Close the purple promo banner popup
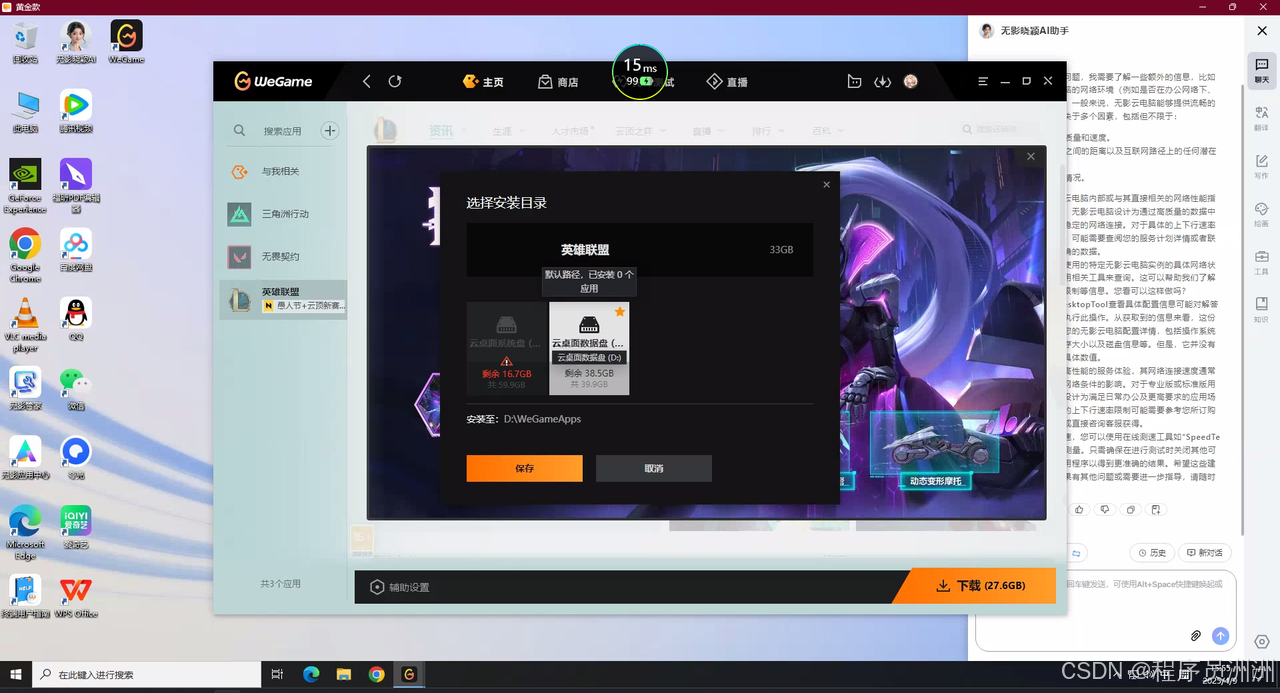 point(1030,156)
